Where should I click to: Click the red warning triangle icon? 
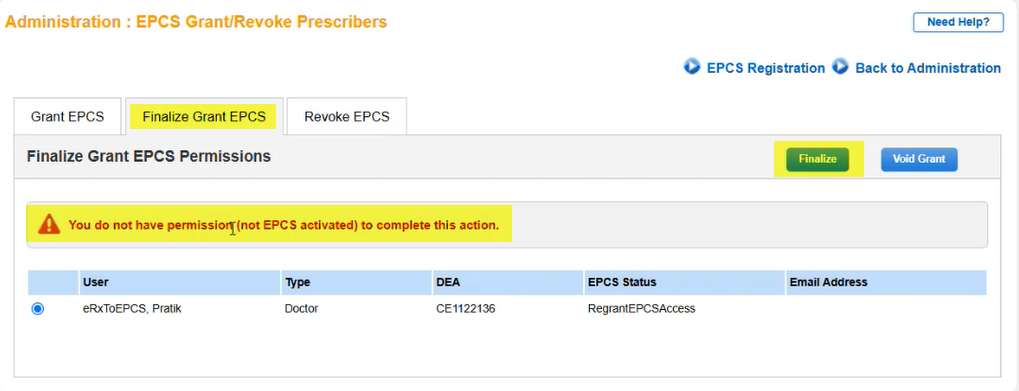(49, 225)
